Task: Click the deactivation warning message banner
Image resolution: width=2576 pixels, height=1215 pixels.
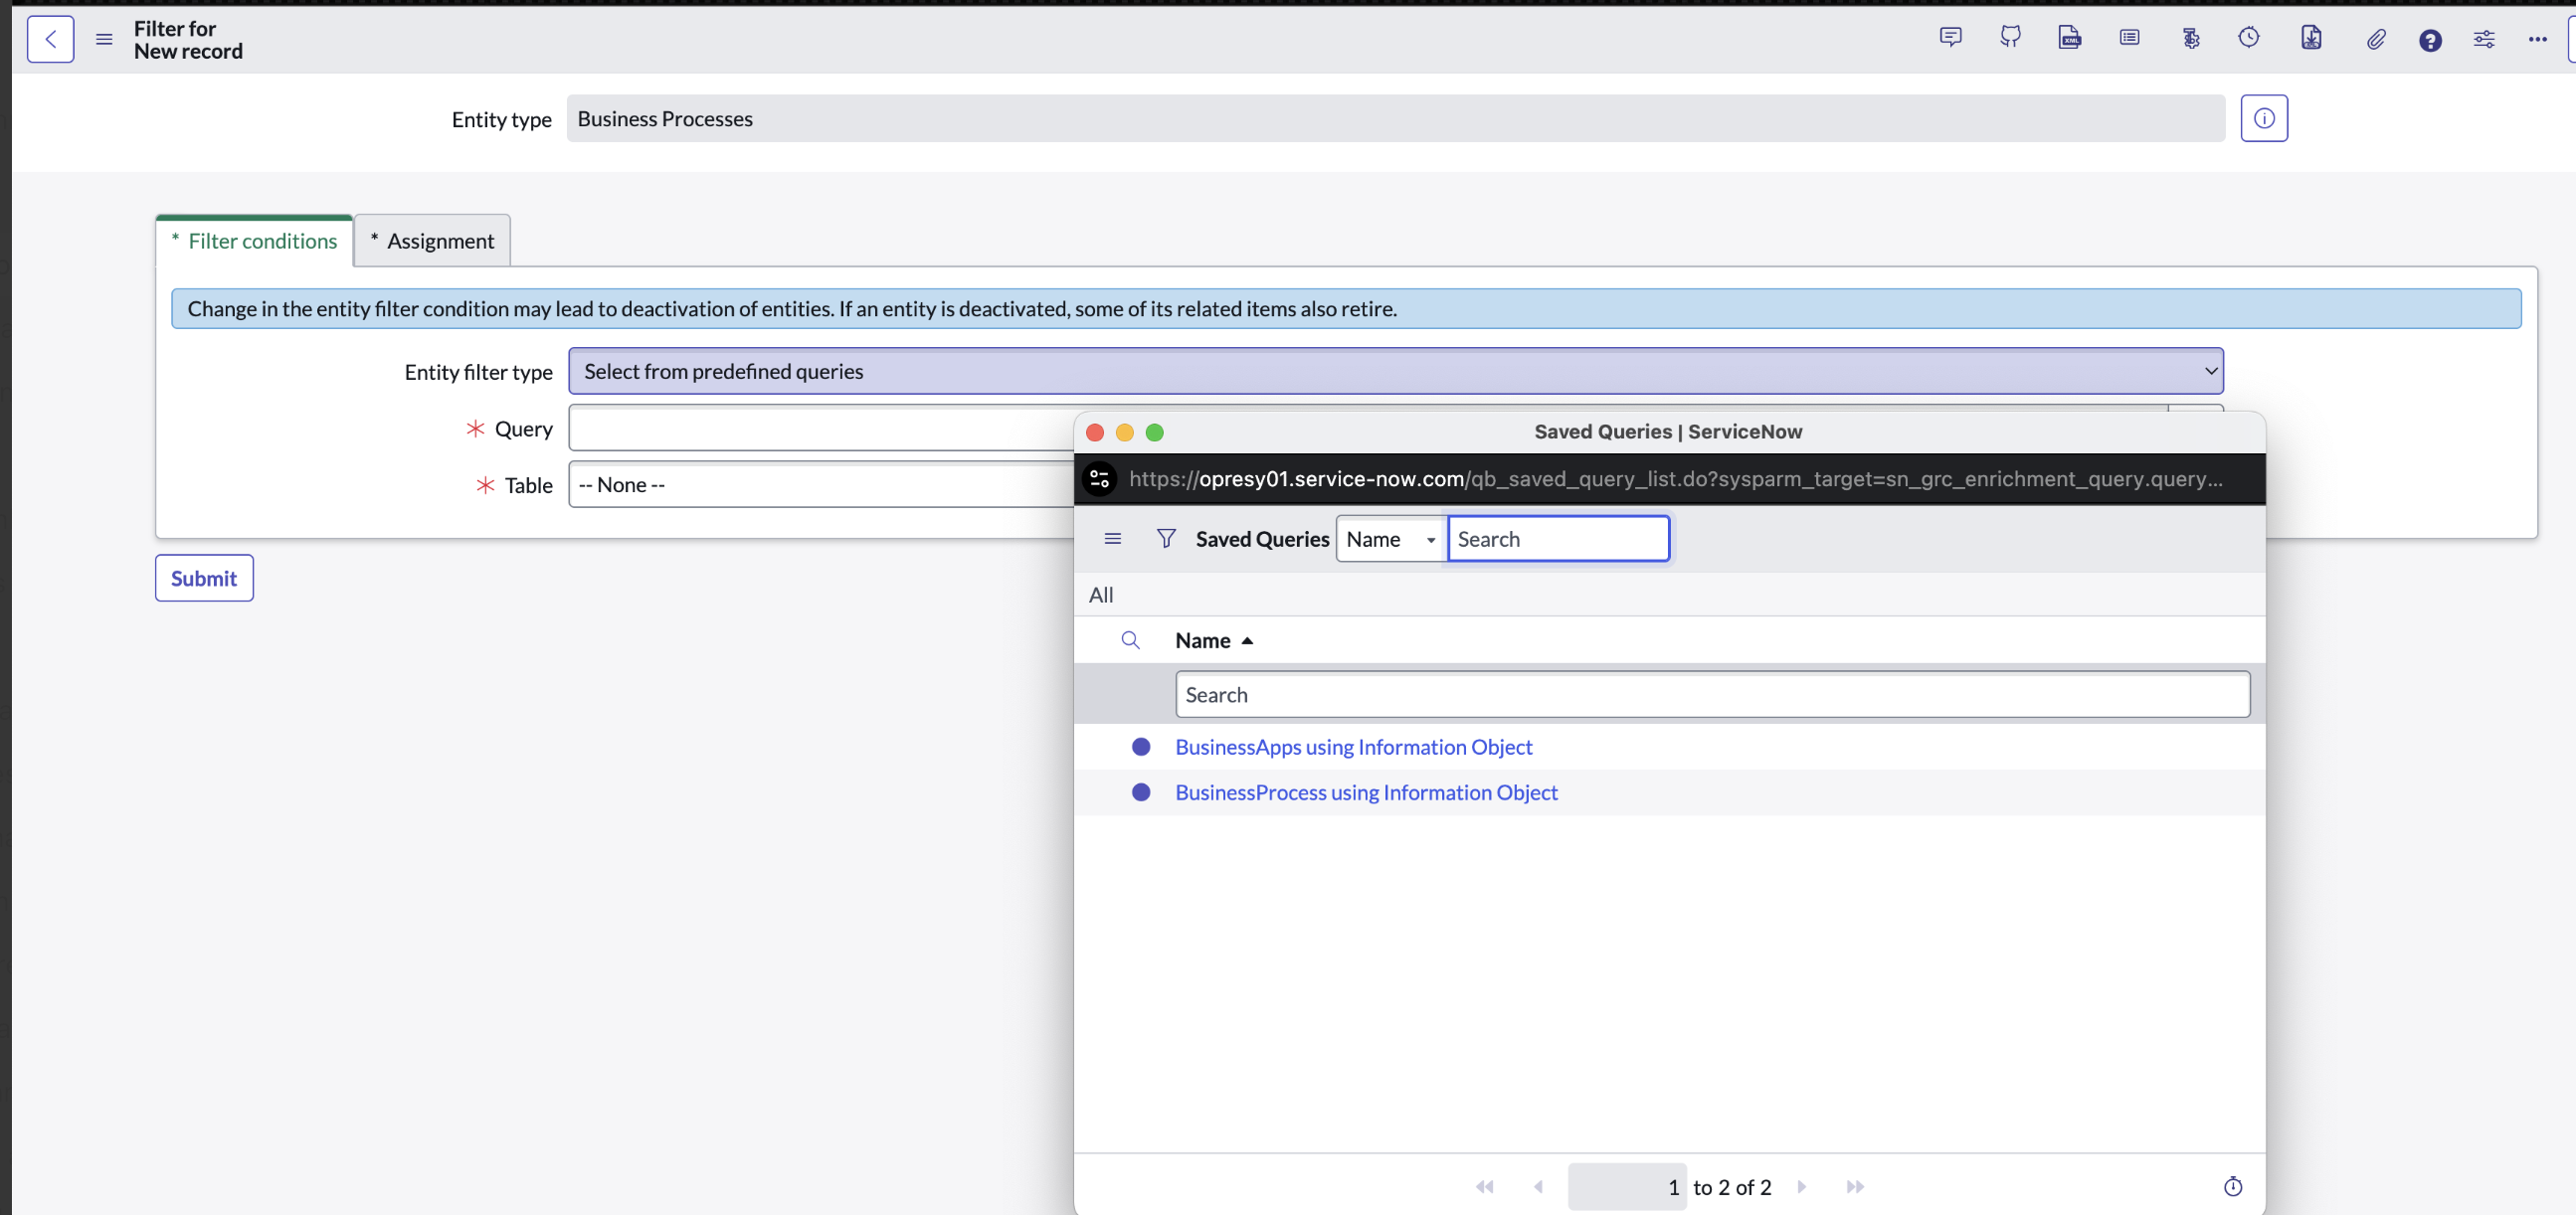Action: pos(1346,309)
